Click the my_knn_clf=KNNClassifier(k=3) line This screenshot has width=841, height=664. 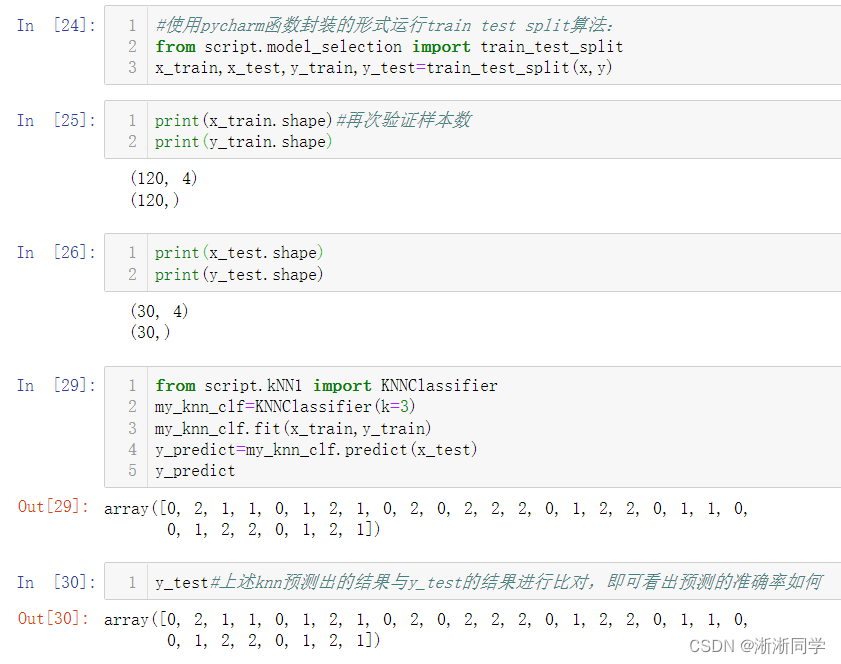click(285, 407)
